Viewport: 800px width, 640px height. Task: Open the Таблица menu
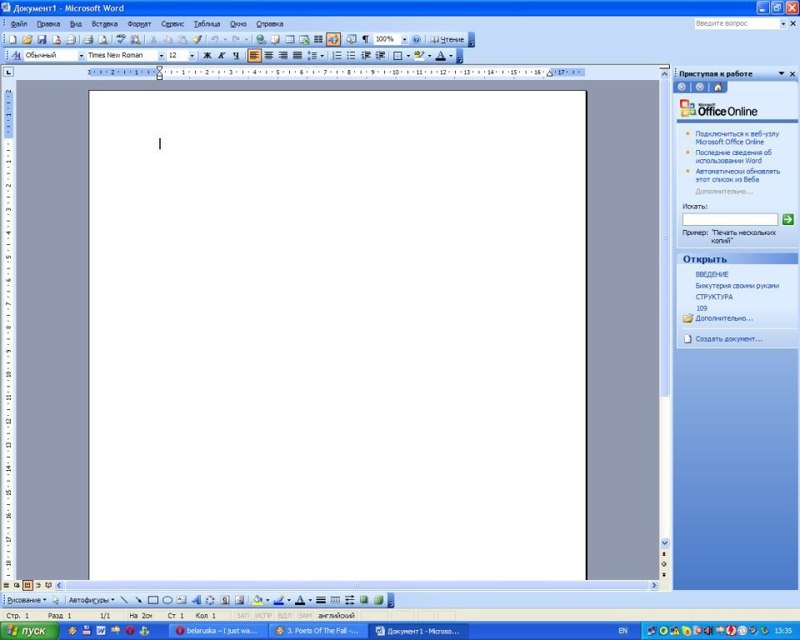point(207,23)
